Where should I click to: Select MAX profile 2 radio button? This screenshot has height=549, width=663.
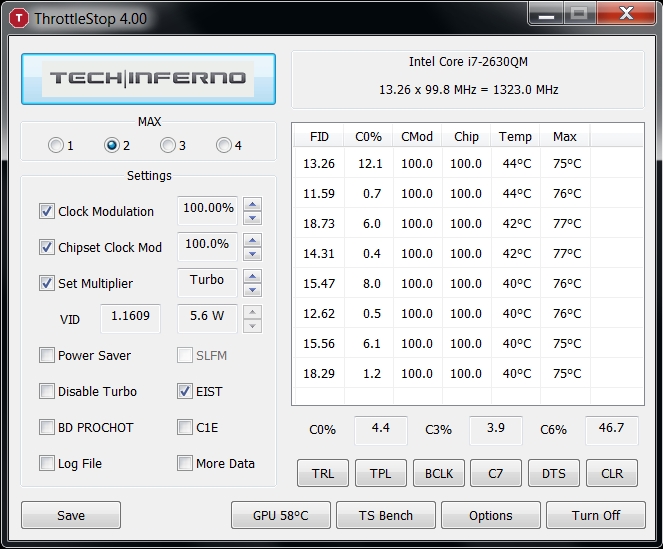[x=112, y=145]
